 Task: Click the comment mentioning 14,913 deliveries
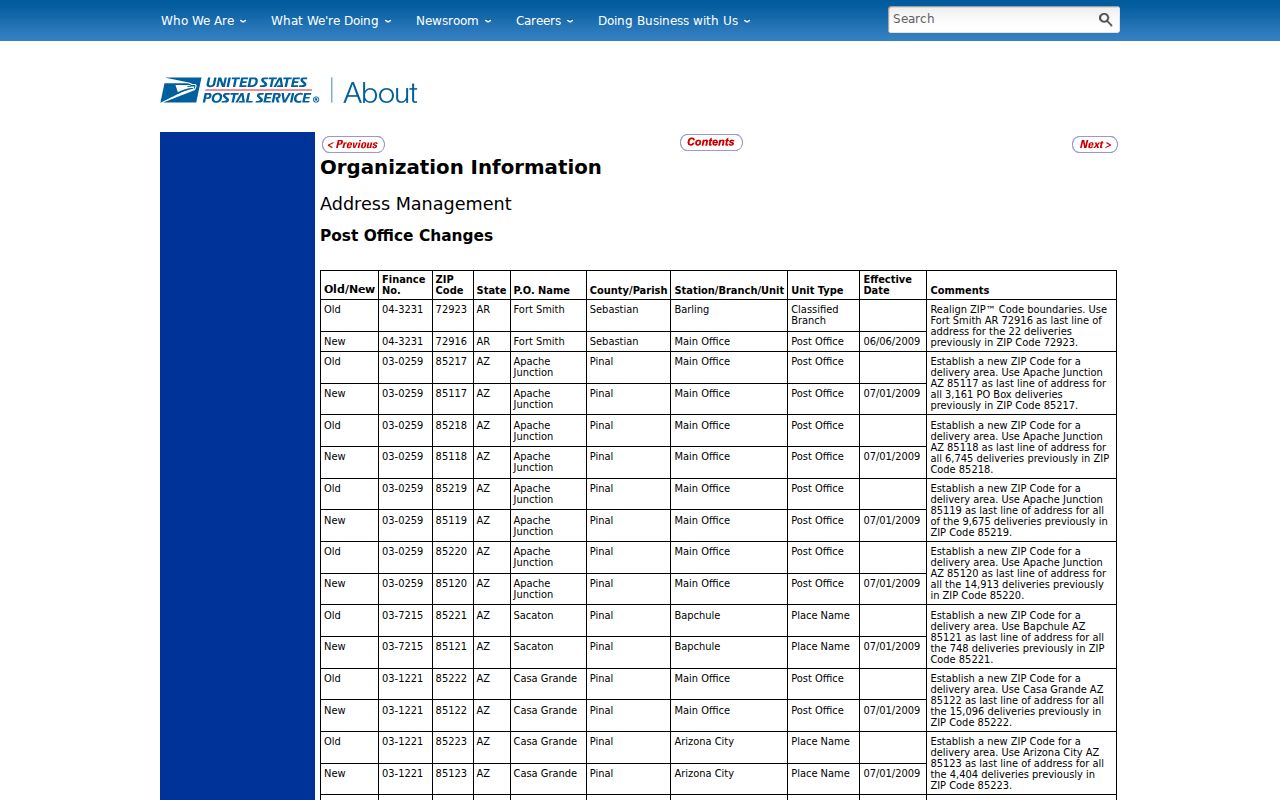pos(1020,574)
